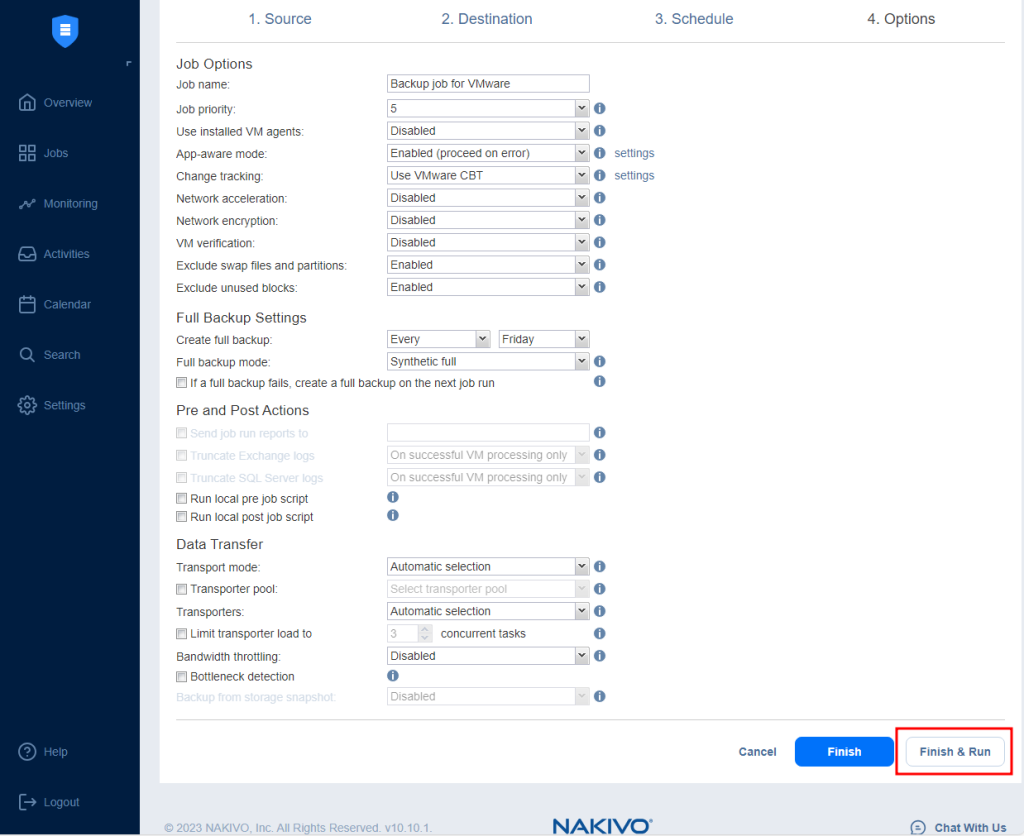
Task: Open the Transport mode dropdown
Action: tap(488, 566)
